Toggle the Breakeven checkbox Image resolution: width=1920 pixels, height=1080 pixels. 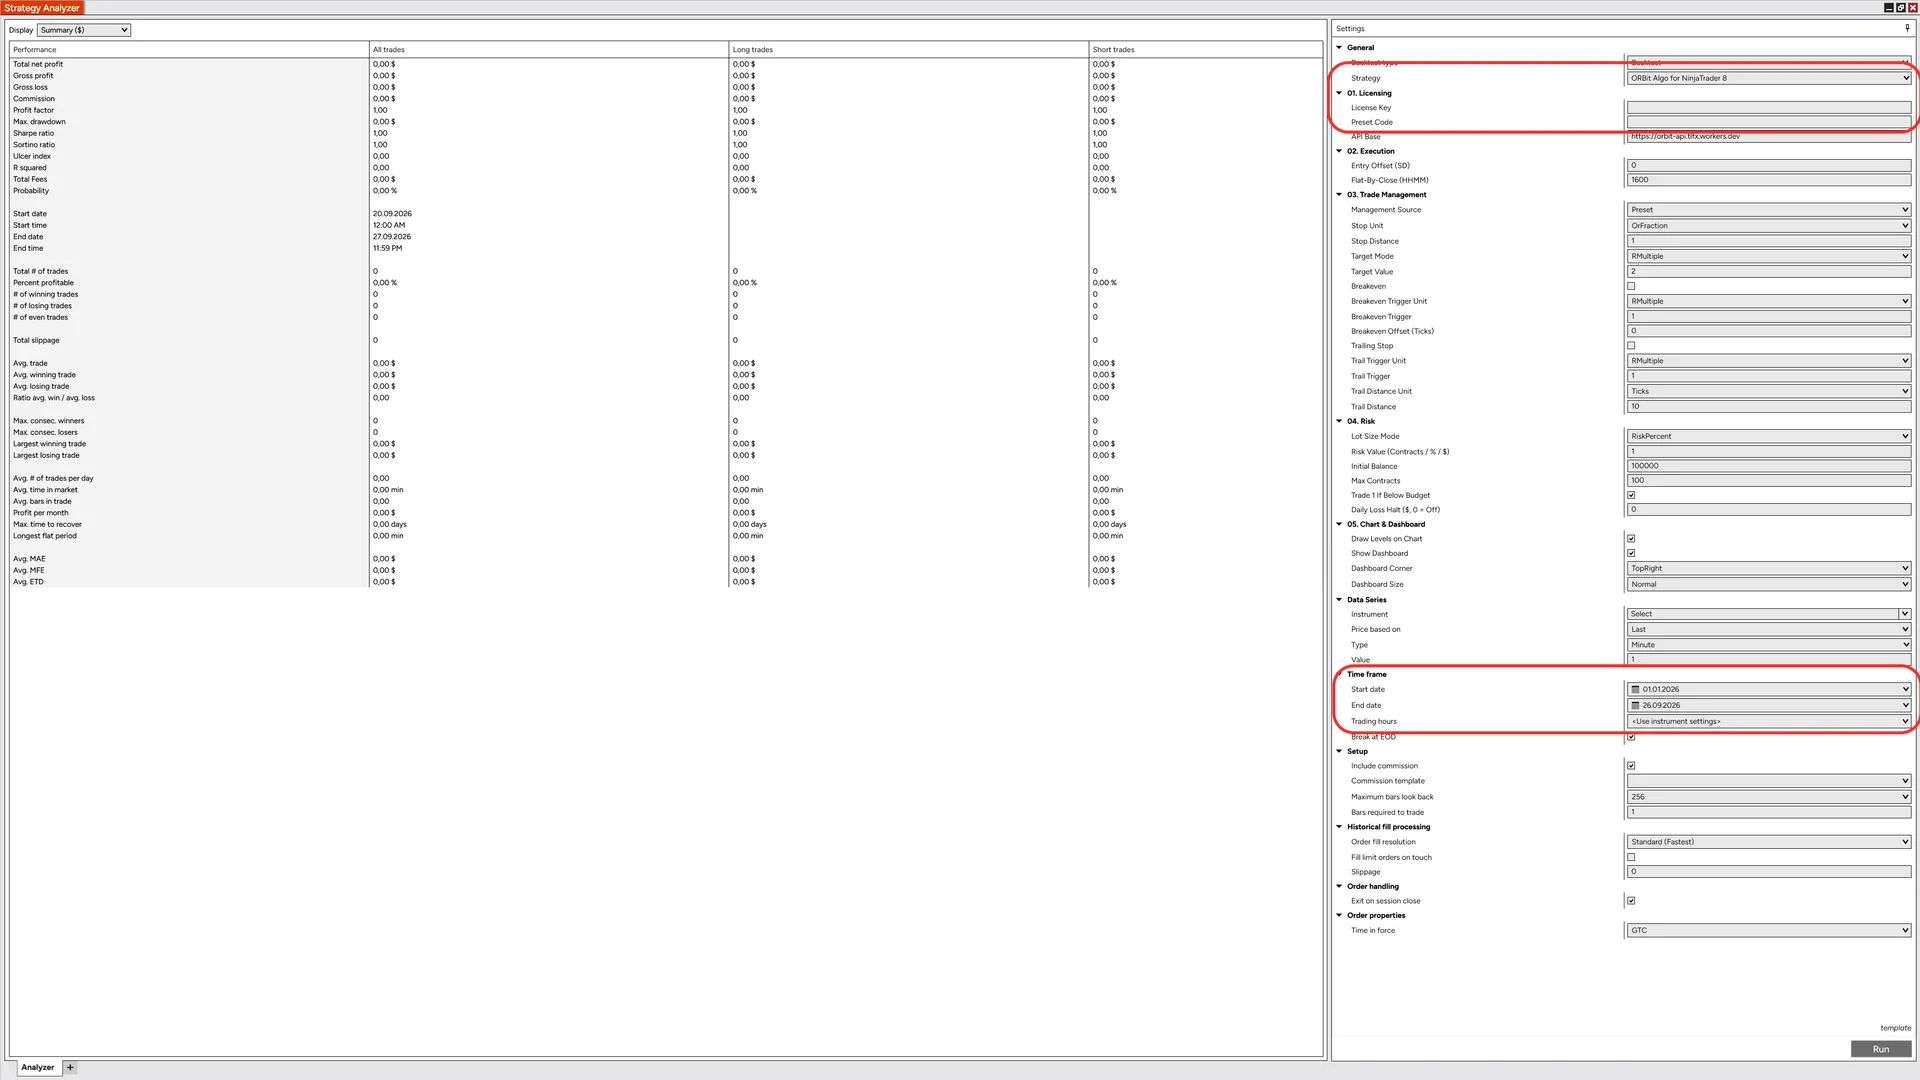1631,286
